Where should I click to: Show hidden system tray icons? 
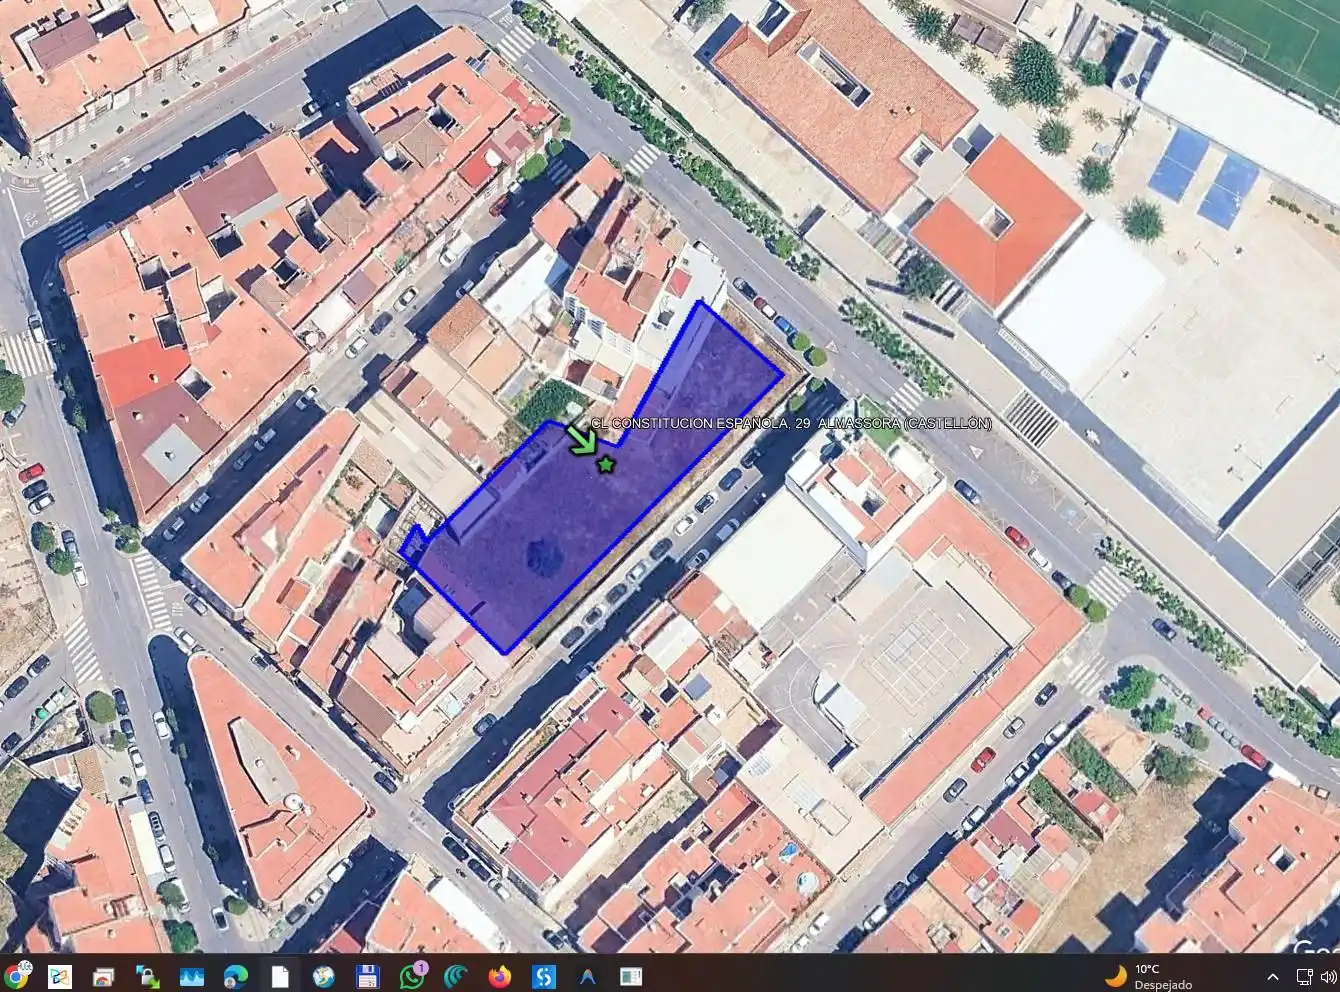coord(1273,976)
